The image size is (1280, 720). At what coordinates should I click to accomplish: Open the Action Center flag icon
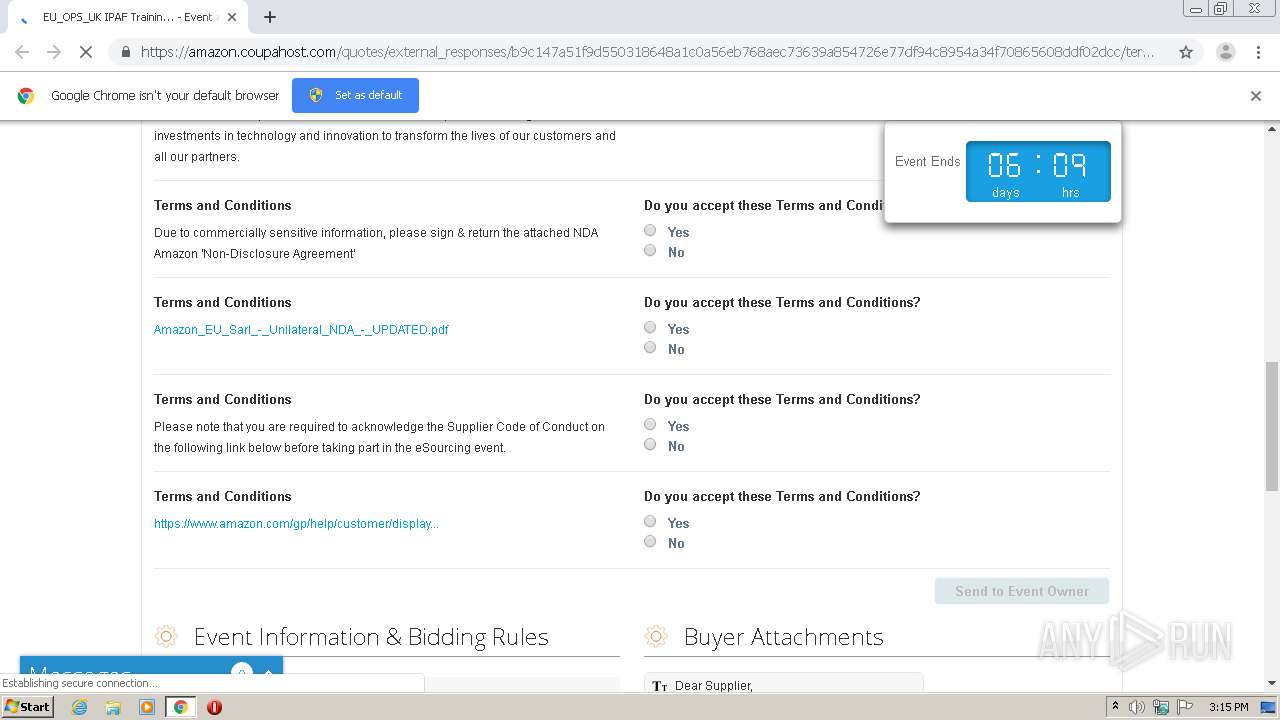click(1183, 707)
